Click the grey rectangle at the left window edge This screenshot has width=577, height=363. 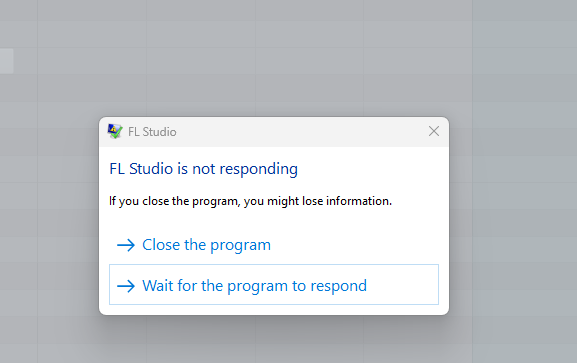tap(7, 61)
